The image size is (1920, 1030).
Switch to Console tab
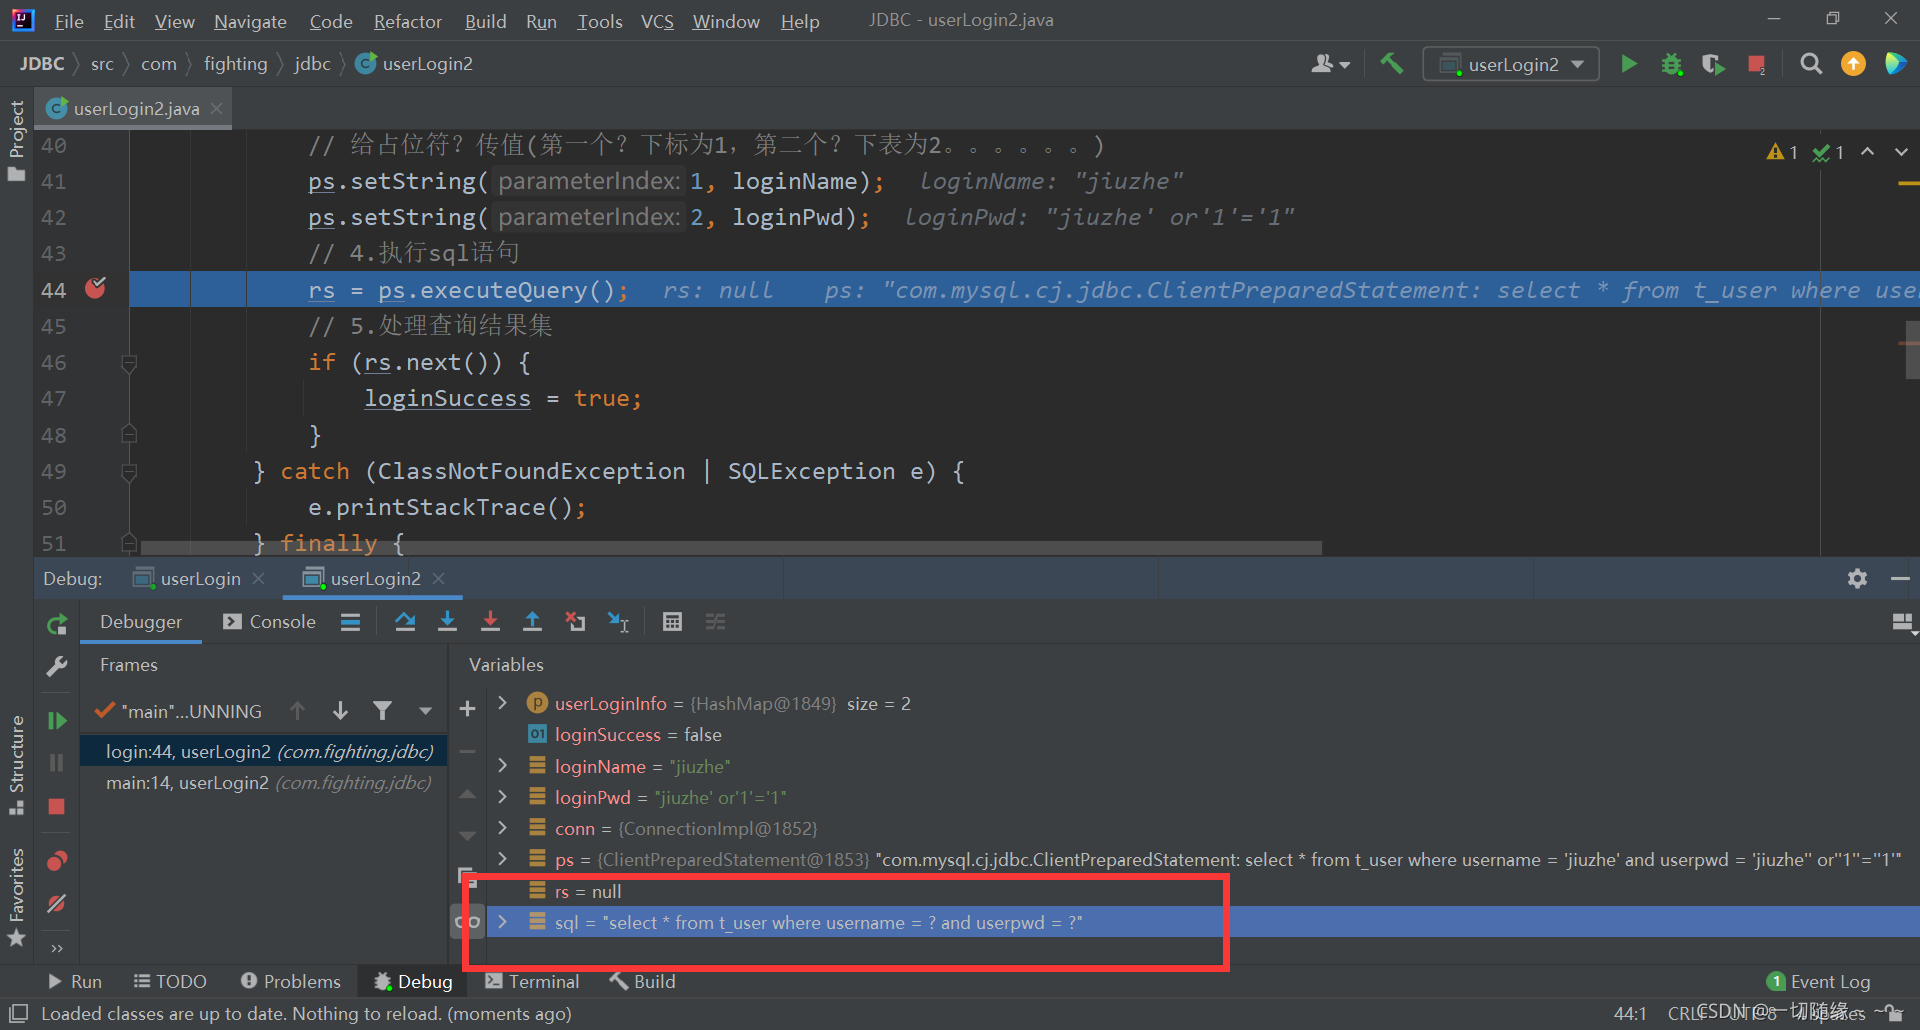(270, 622)
